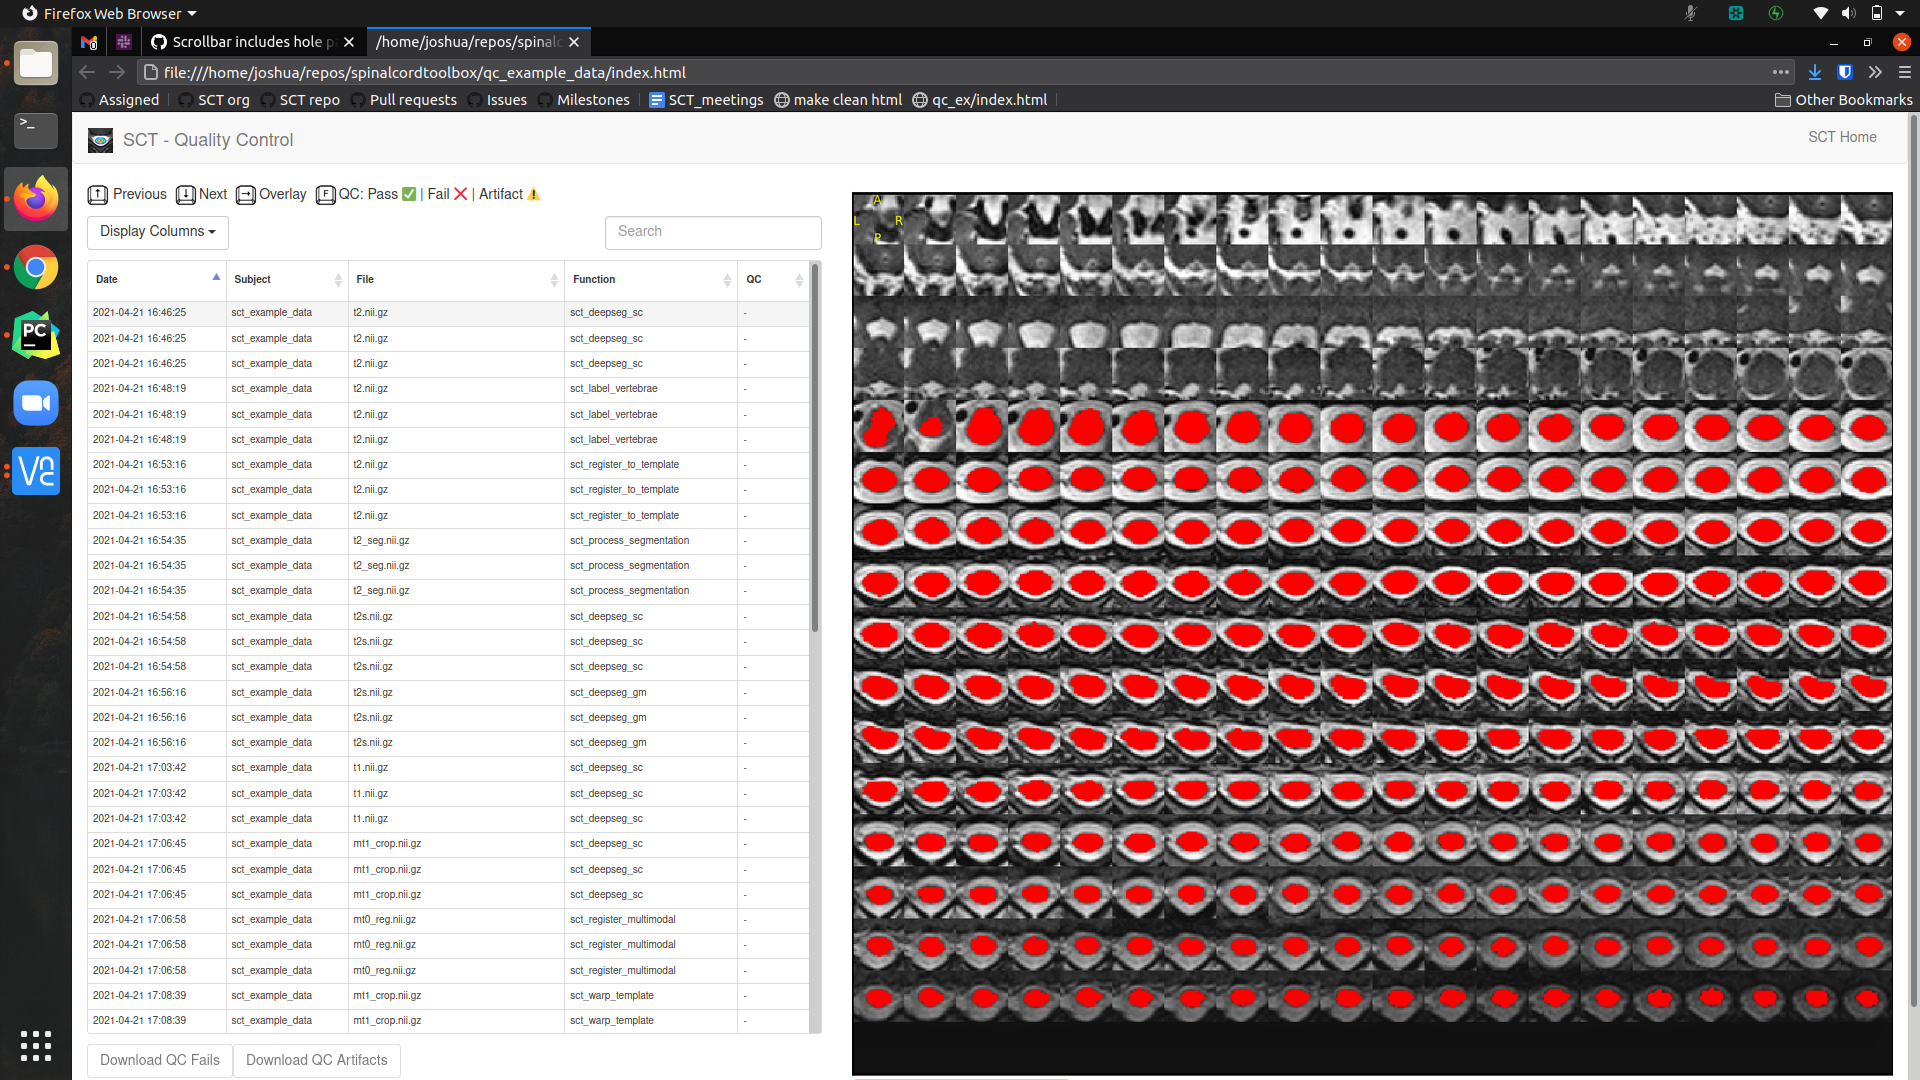Open the SCT Home link
This screenshot has height=1080, width=1920.
click(1842, 138)
